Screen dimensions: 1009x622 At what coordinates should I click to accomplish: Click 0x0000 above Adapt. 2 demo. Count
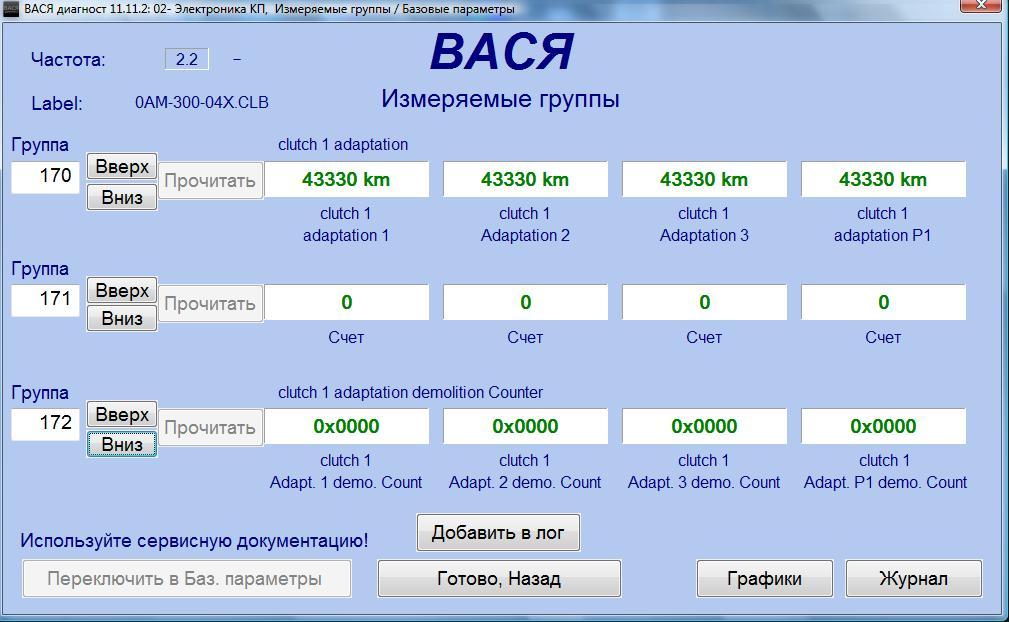tap(525, 426)
